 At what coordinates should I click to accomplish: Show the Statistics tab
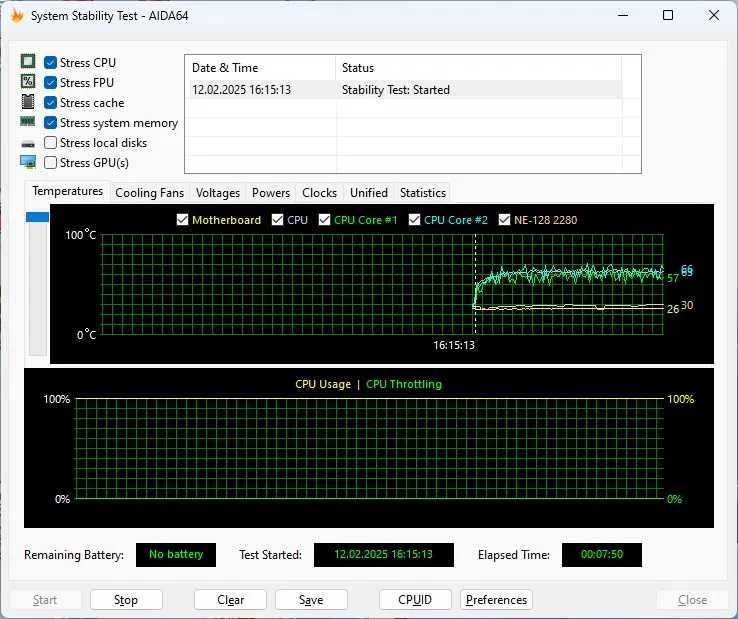tap(423, 193)
